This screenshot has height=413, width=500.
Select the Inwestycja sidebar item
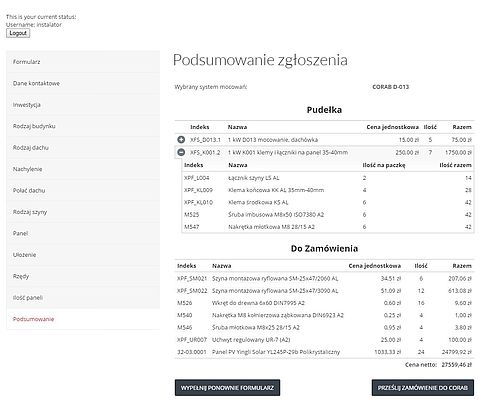83,105
